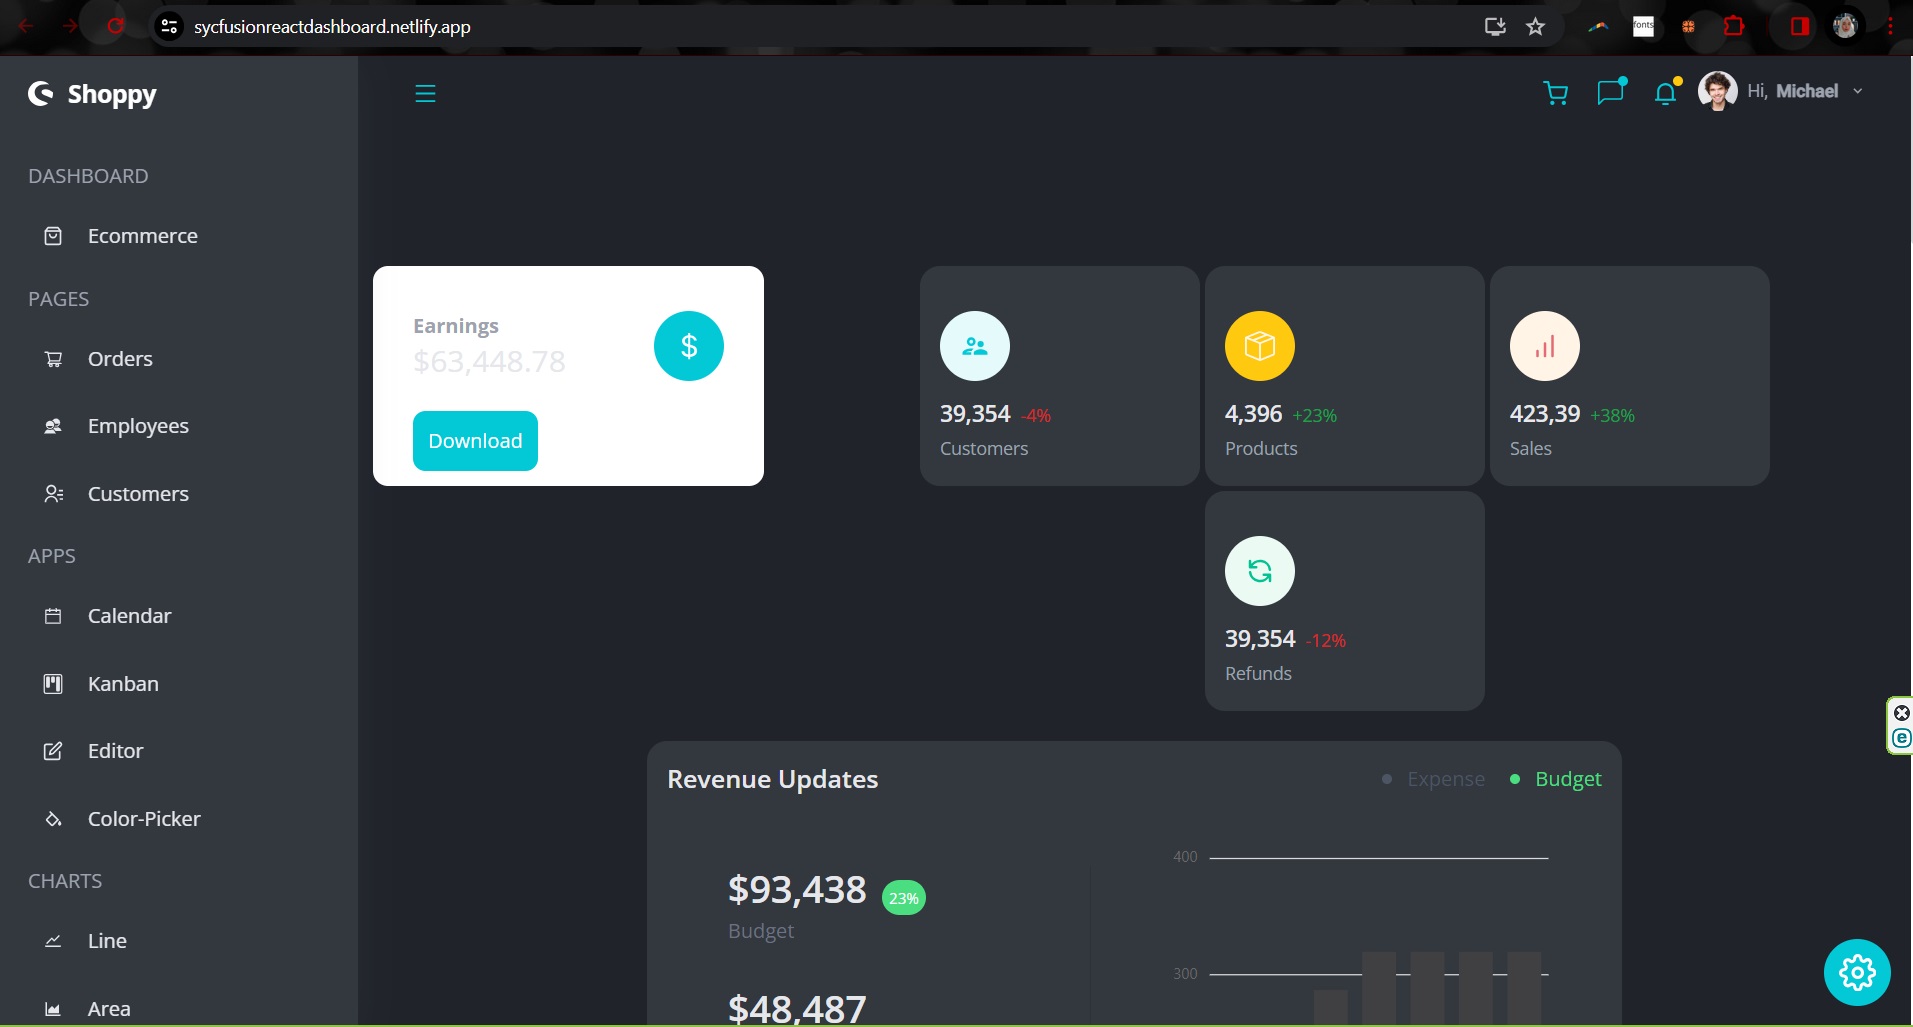Expand the Michael profile dropdown arrow
Screen dimensions: 1913x1027
click(1857, 91)
